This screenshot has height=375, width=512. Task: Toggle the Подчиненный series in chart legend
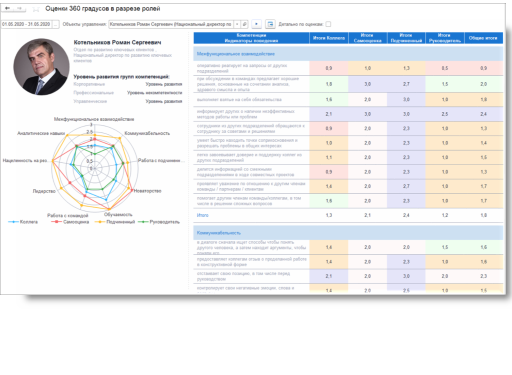click(x=115, y=222)
